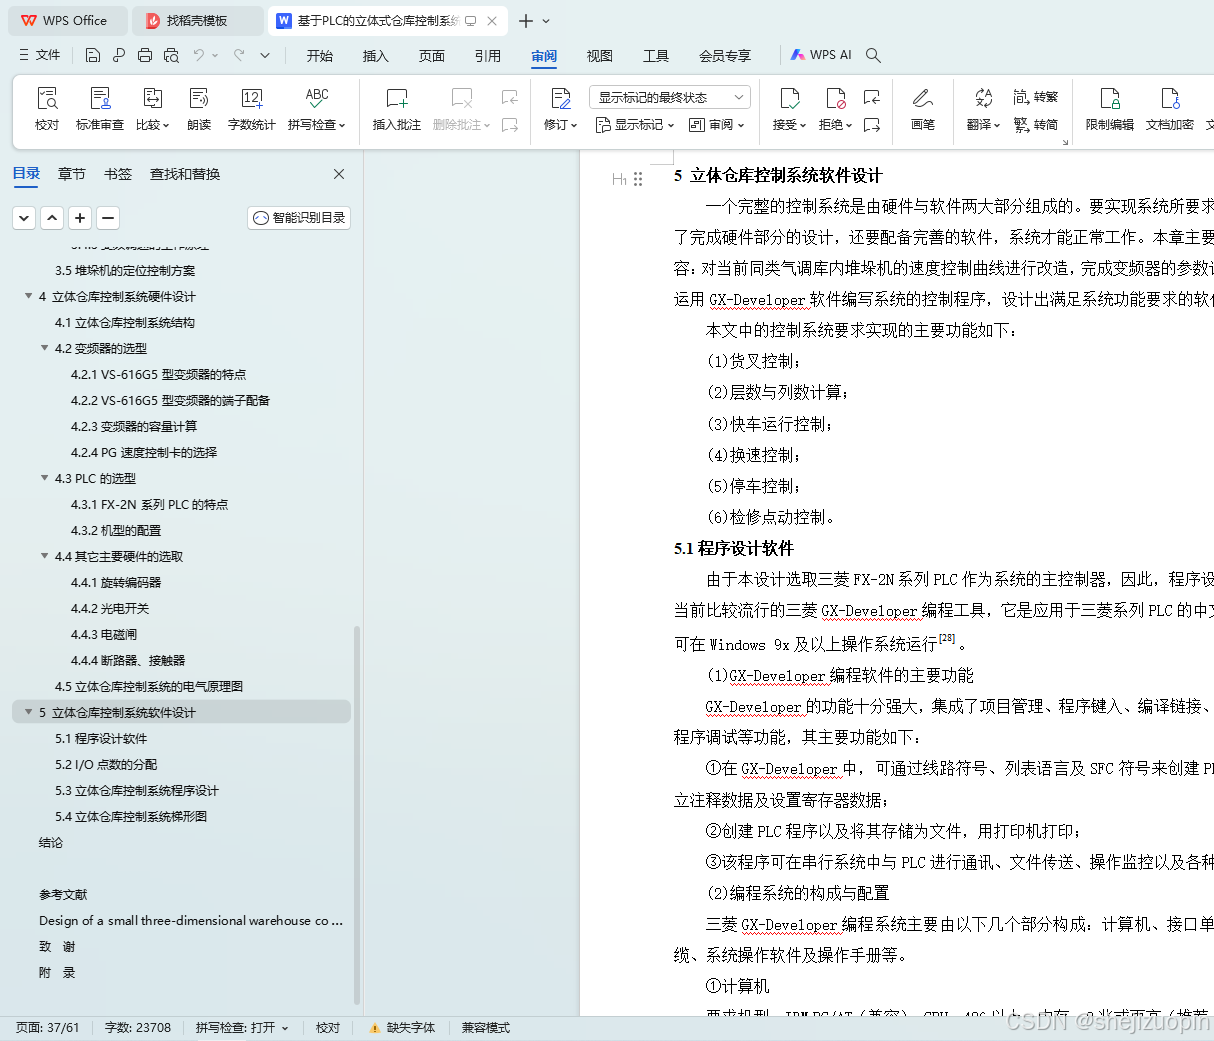Screen dimensions: 1214x1041
Task: Switch to 查找和替换 pane tab
Action: point(185,174)
